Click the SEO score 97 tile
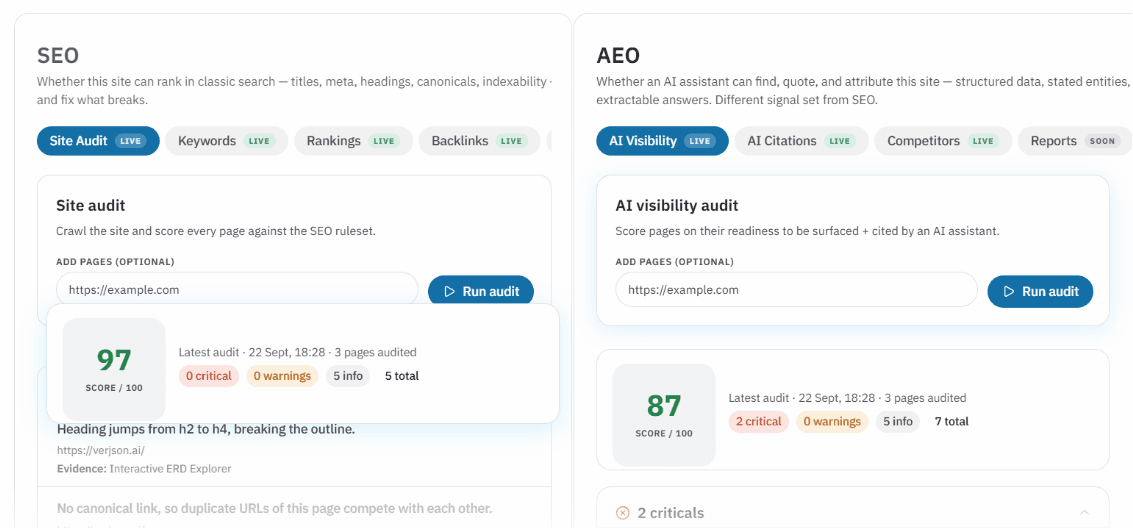This screenshot has width=1133, height=528. [114, 369]
